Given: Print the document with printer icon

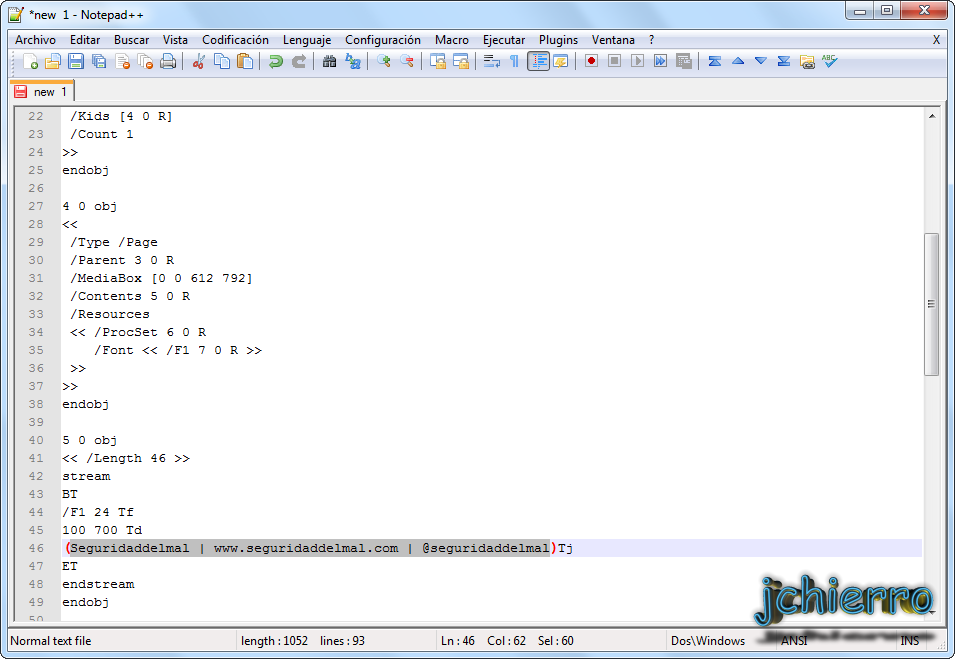Looking at the screenshot, I should point(168,61).
